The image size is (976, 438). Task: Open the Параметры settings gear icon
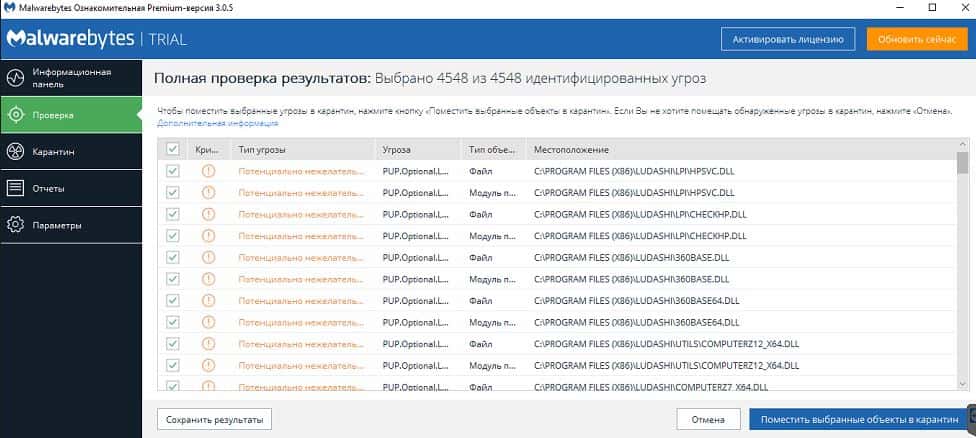click(16, 225)
